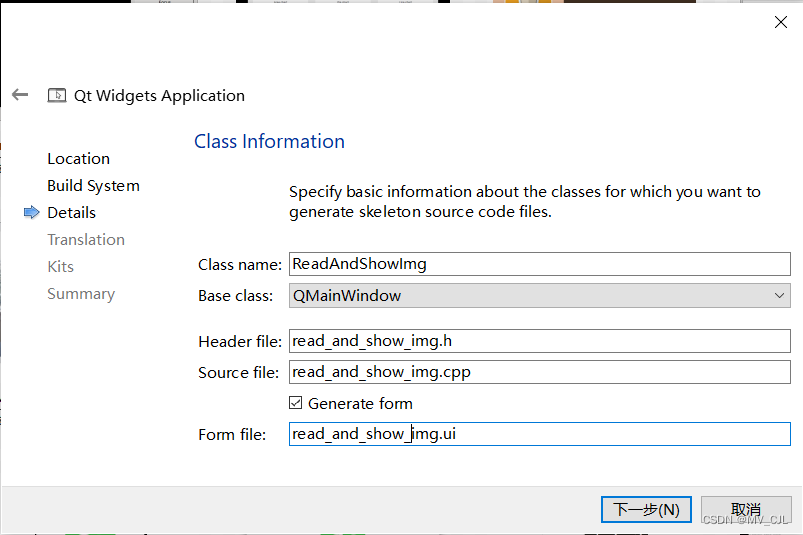Select the Kits wizard step
The width and height of the screenshot is (803, 535).
pyautogui.click(x=60, y=267)
